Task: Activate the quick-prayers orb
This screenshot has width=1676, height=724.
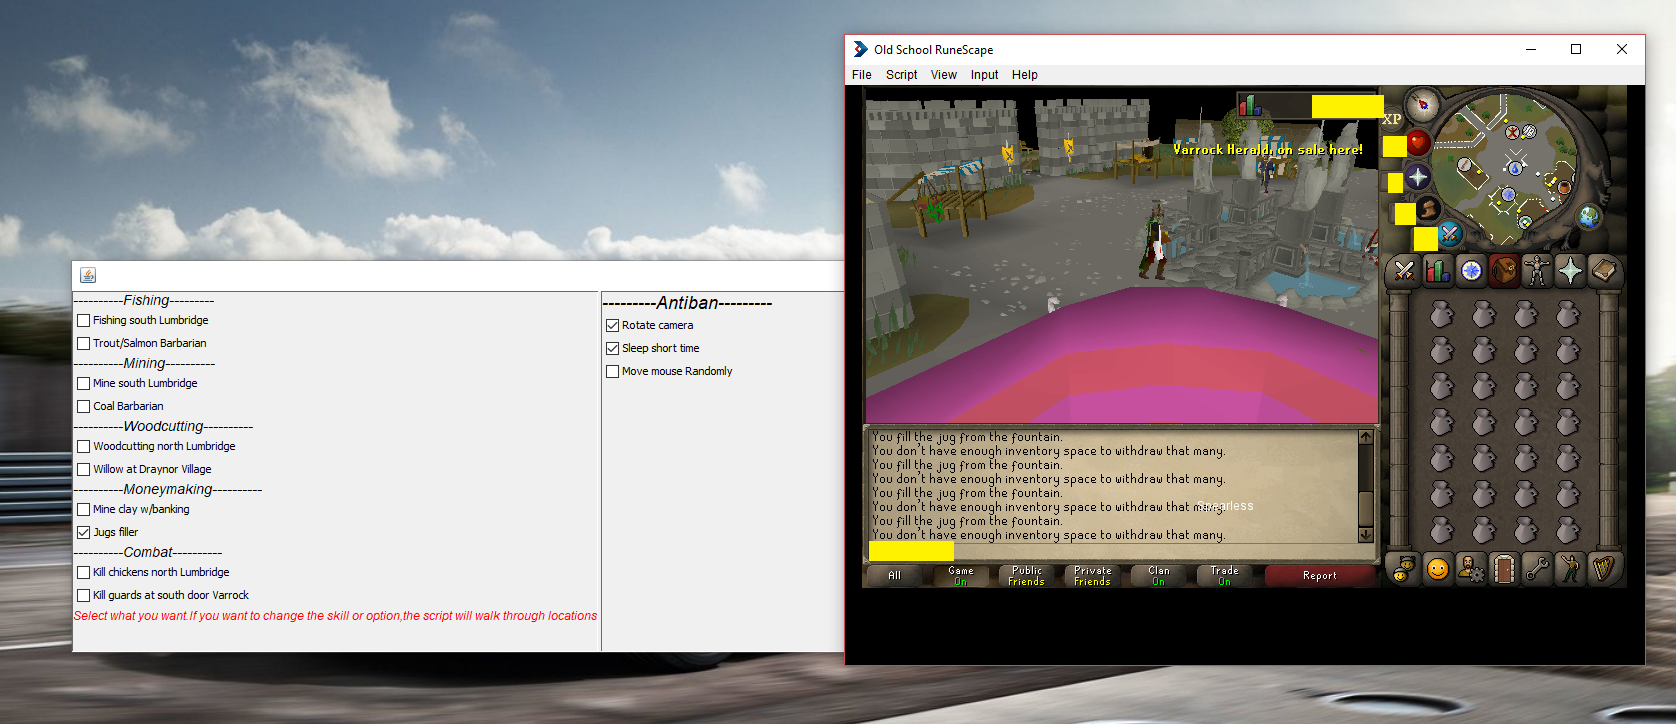Action: tap(1418, 178)
